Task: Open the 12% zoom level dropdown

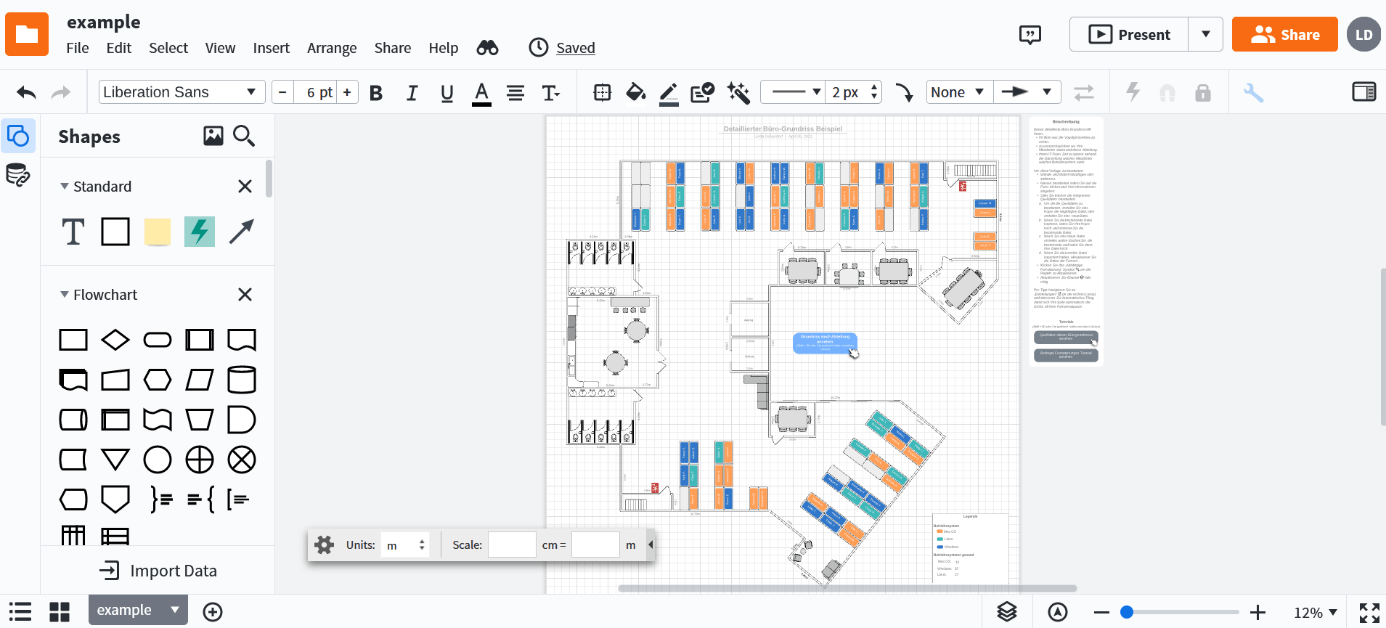Action: point(1313,611)
